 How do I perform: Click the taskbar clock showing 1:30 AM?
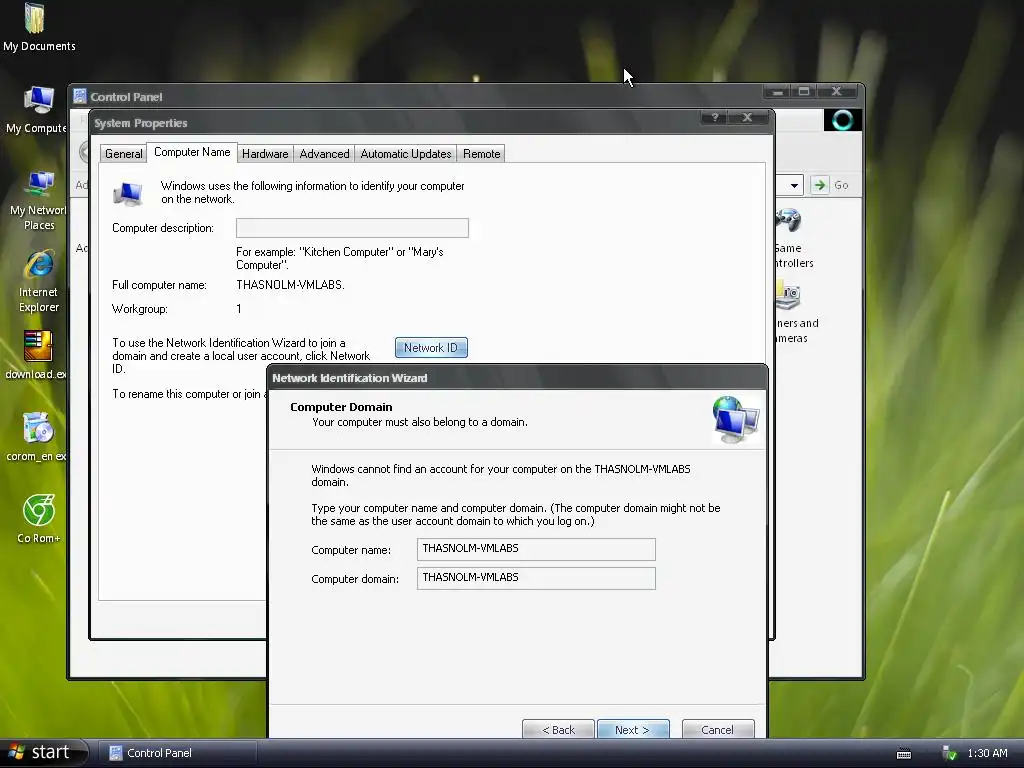[987, 754]
